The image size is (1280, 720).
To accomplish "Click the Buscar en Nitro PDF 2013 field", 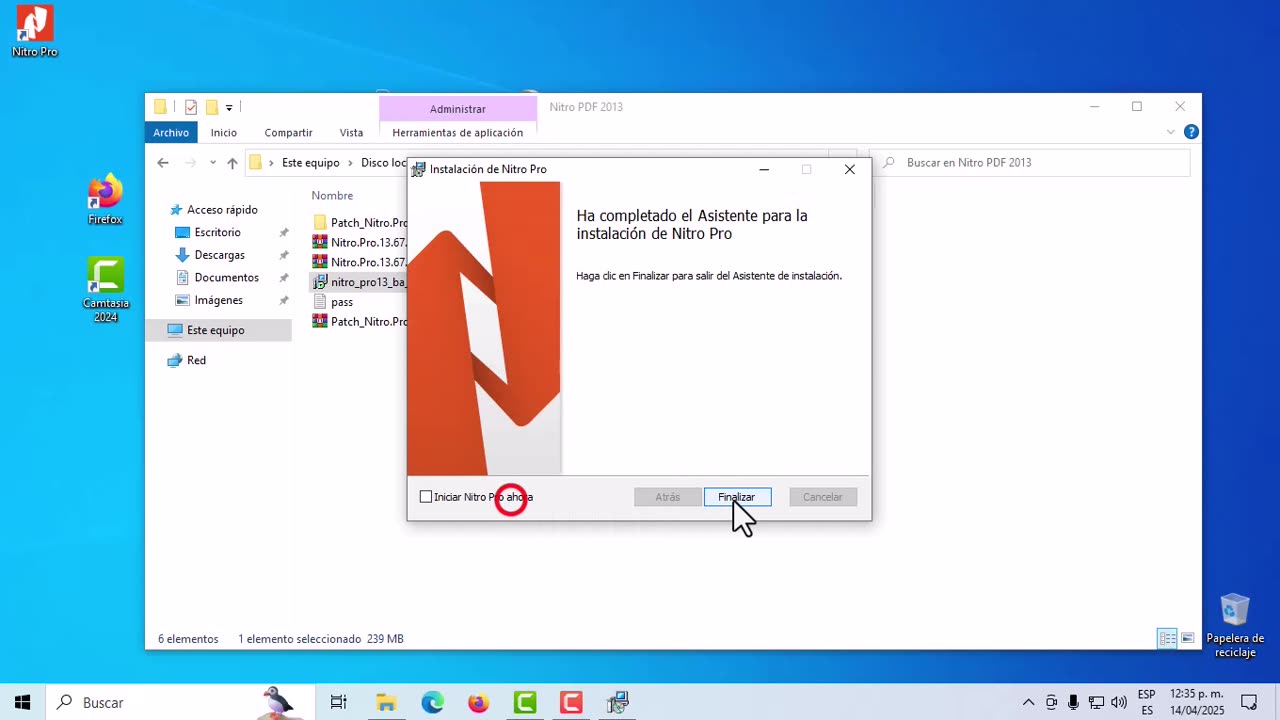I will click(1030, 163).
